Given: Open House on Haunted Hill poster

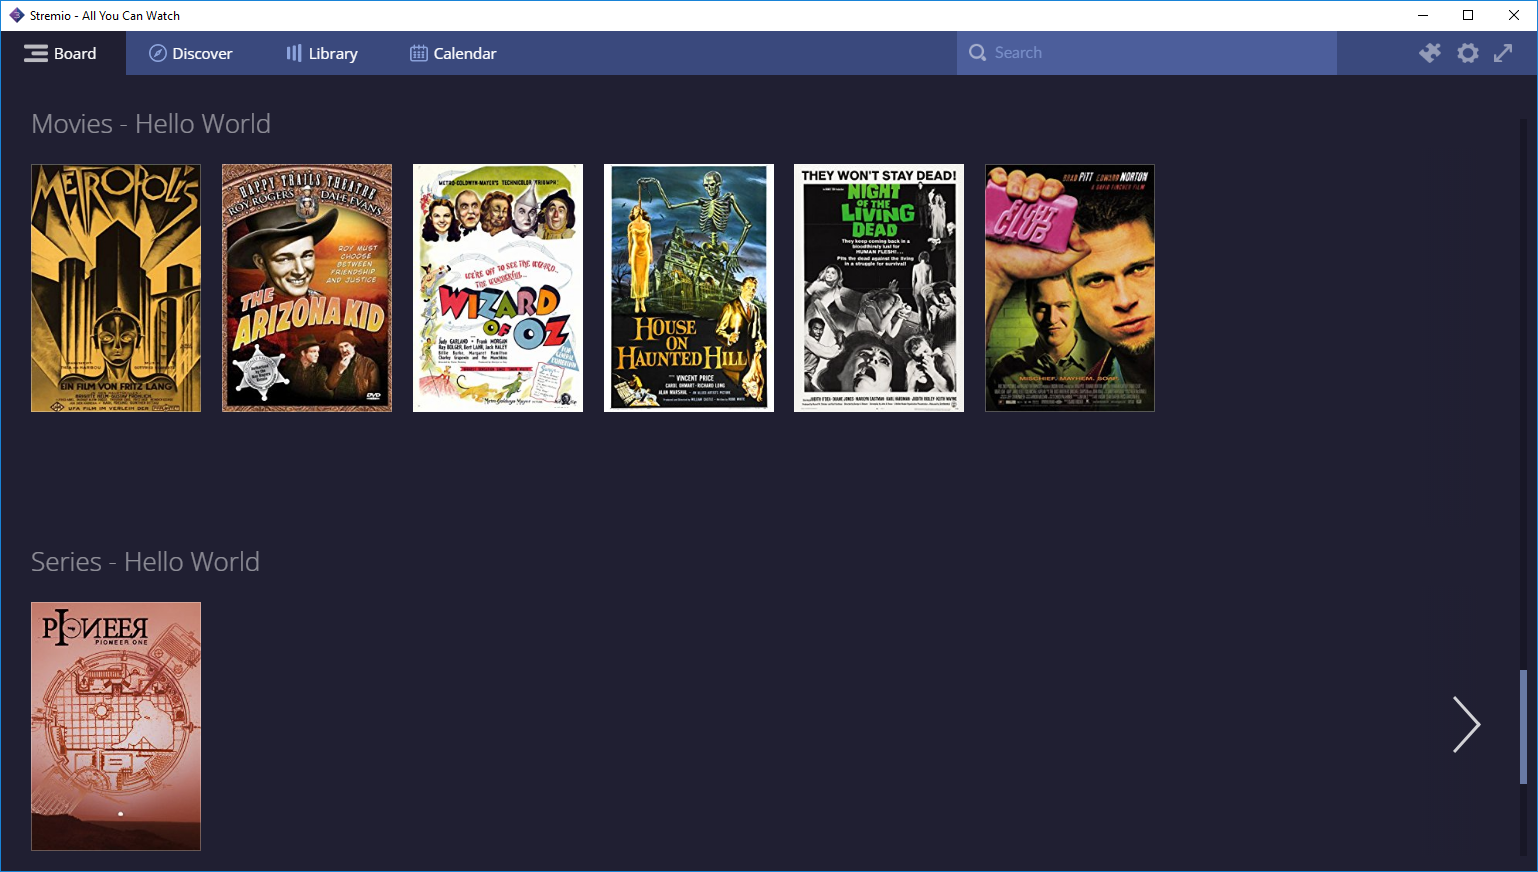Looking at the screenshot, I should (x=689, y=288).
